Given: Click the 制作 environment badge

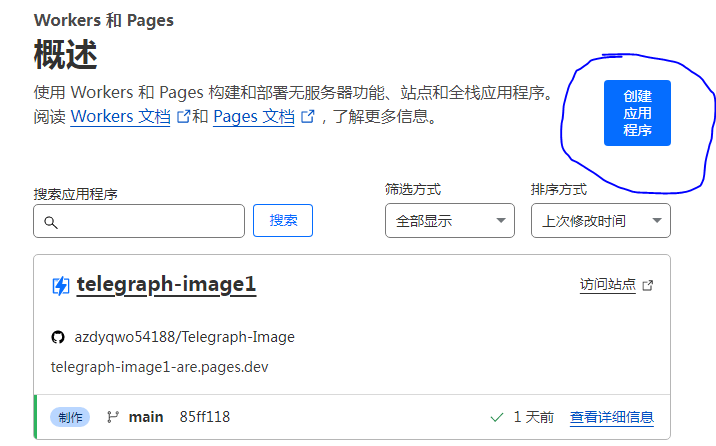Looking at the screenshot, I should 70,417.
